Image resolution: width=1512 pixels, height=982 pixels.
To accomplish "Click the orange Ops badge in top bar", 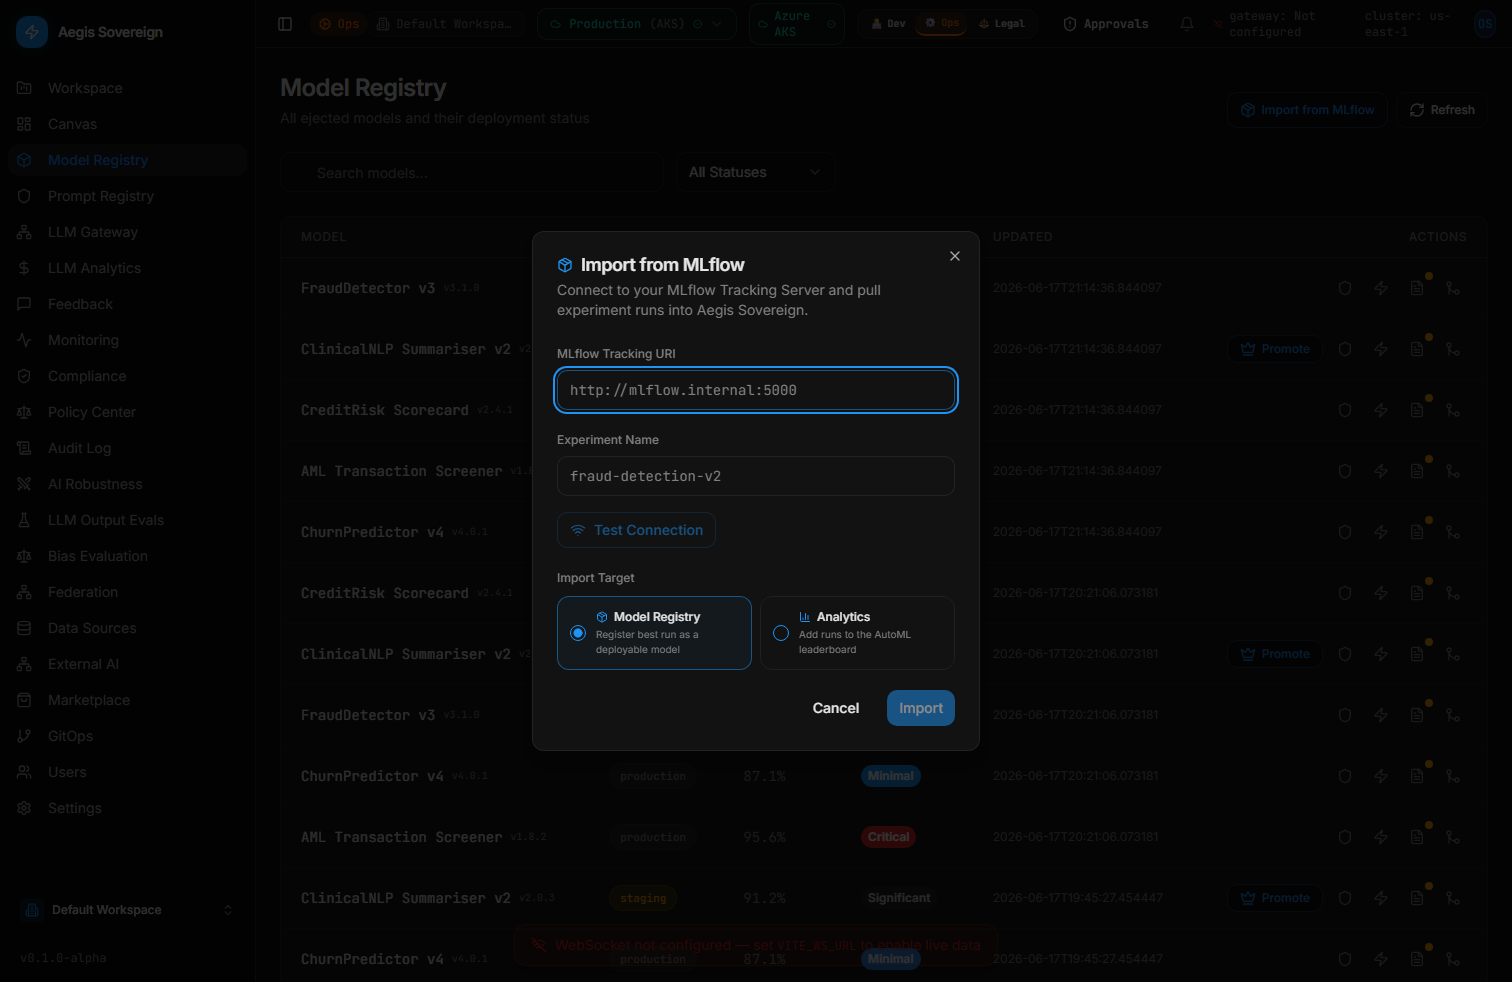I will [x=338, y=24].
